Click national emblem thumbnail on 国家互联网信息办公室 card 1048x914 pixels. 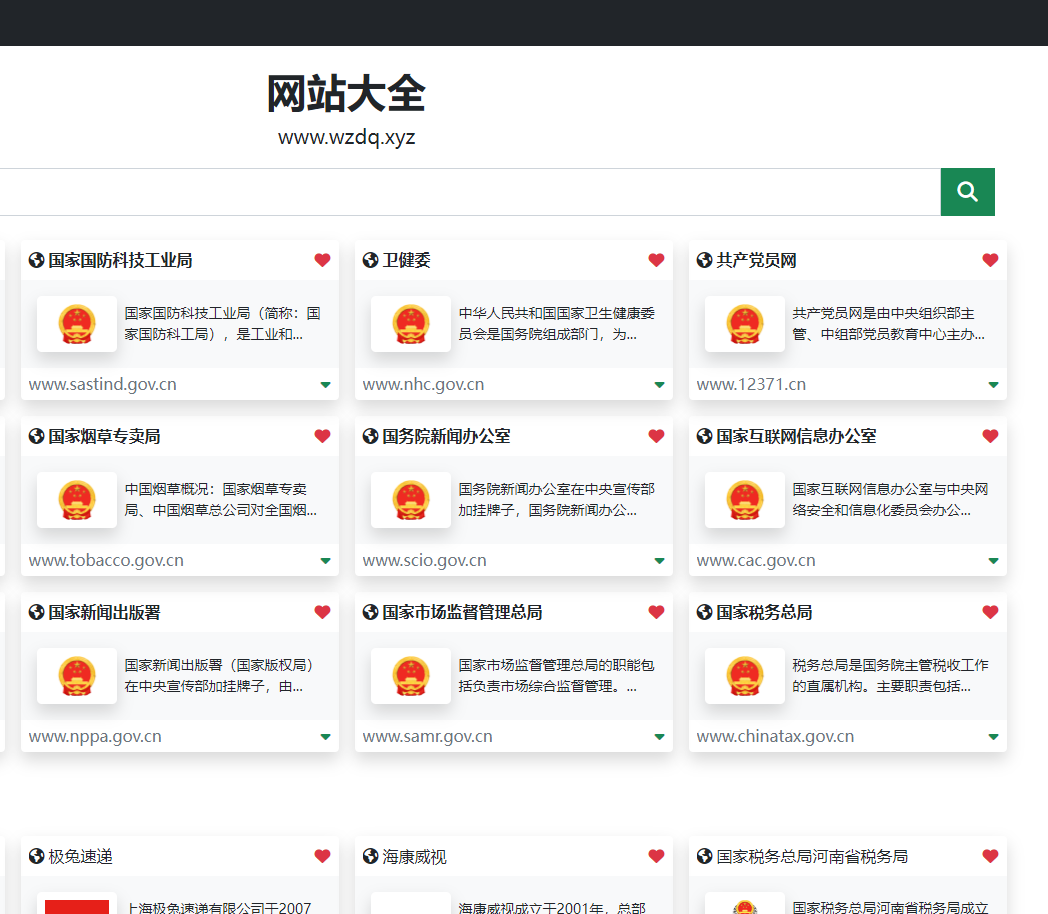pos(745,500)
